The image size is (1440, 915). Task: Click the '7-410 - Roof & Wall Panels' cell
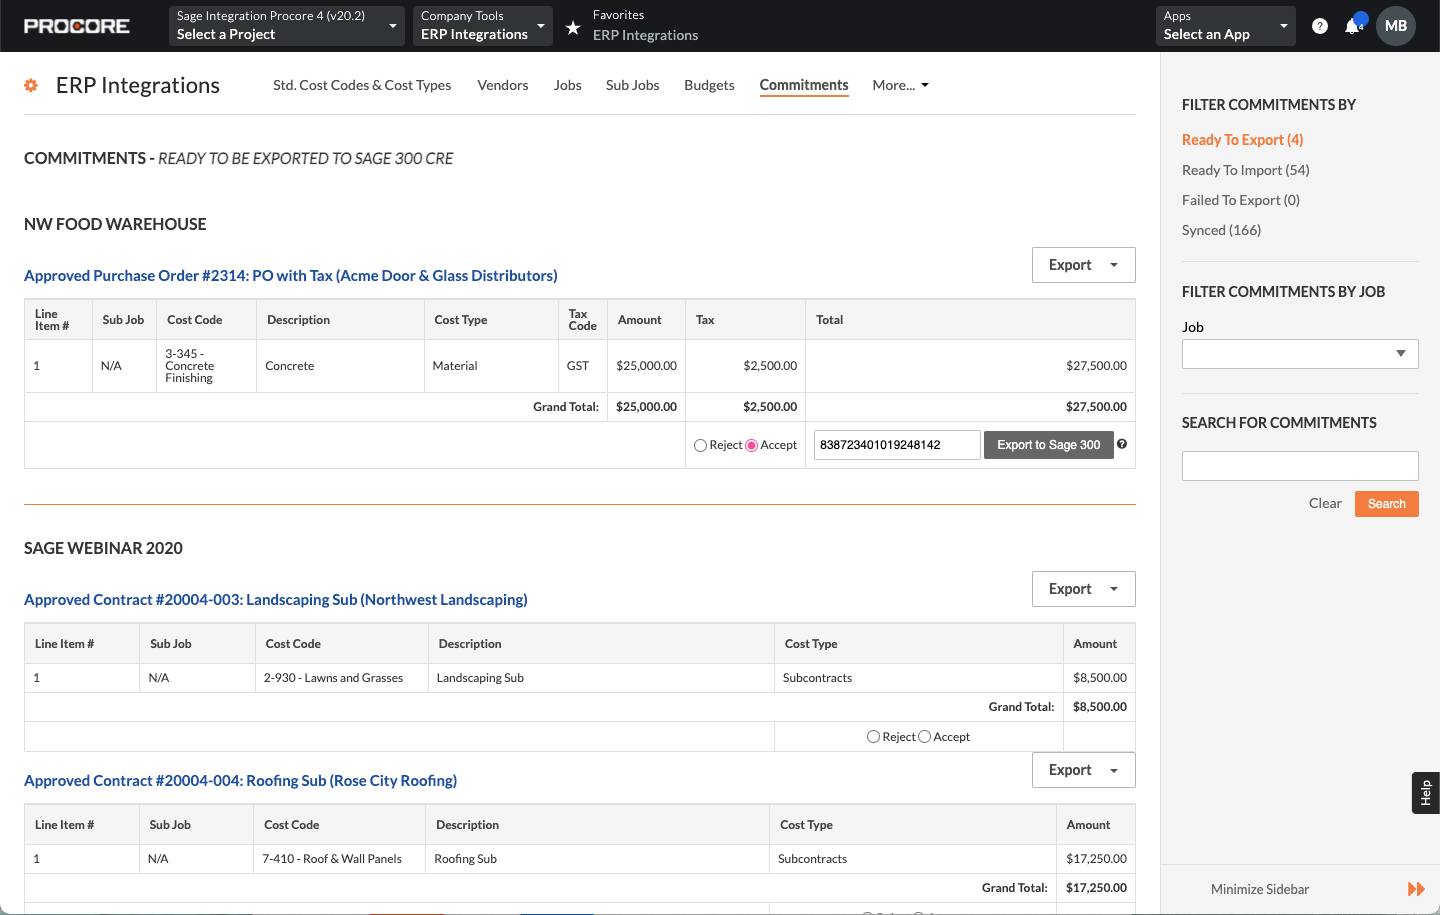click(x=339, y=859)
